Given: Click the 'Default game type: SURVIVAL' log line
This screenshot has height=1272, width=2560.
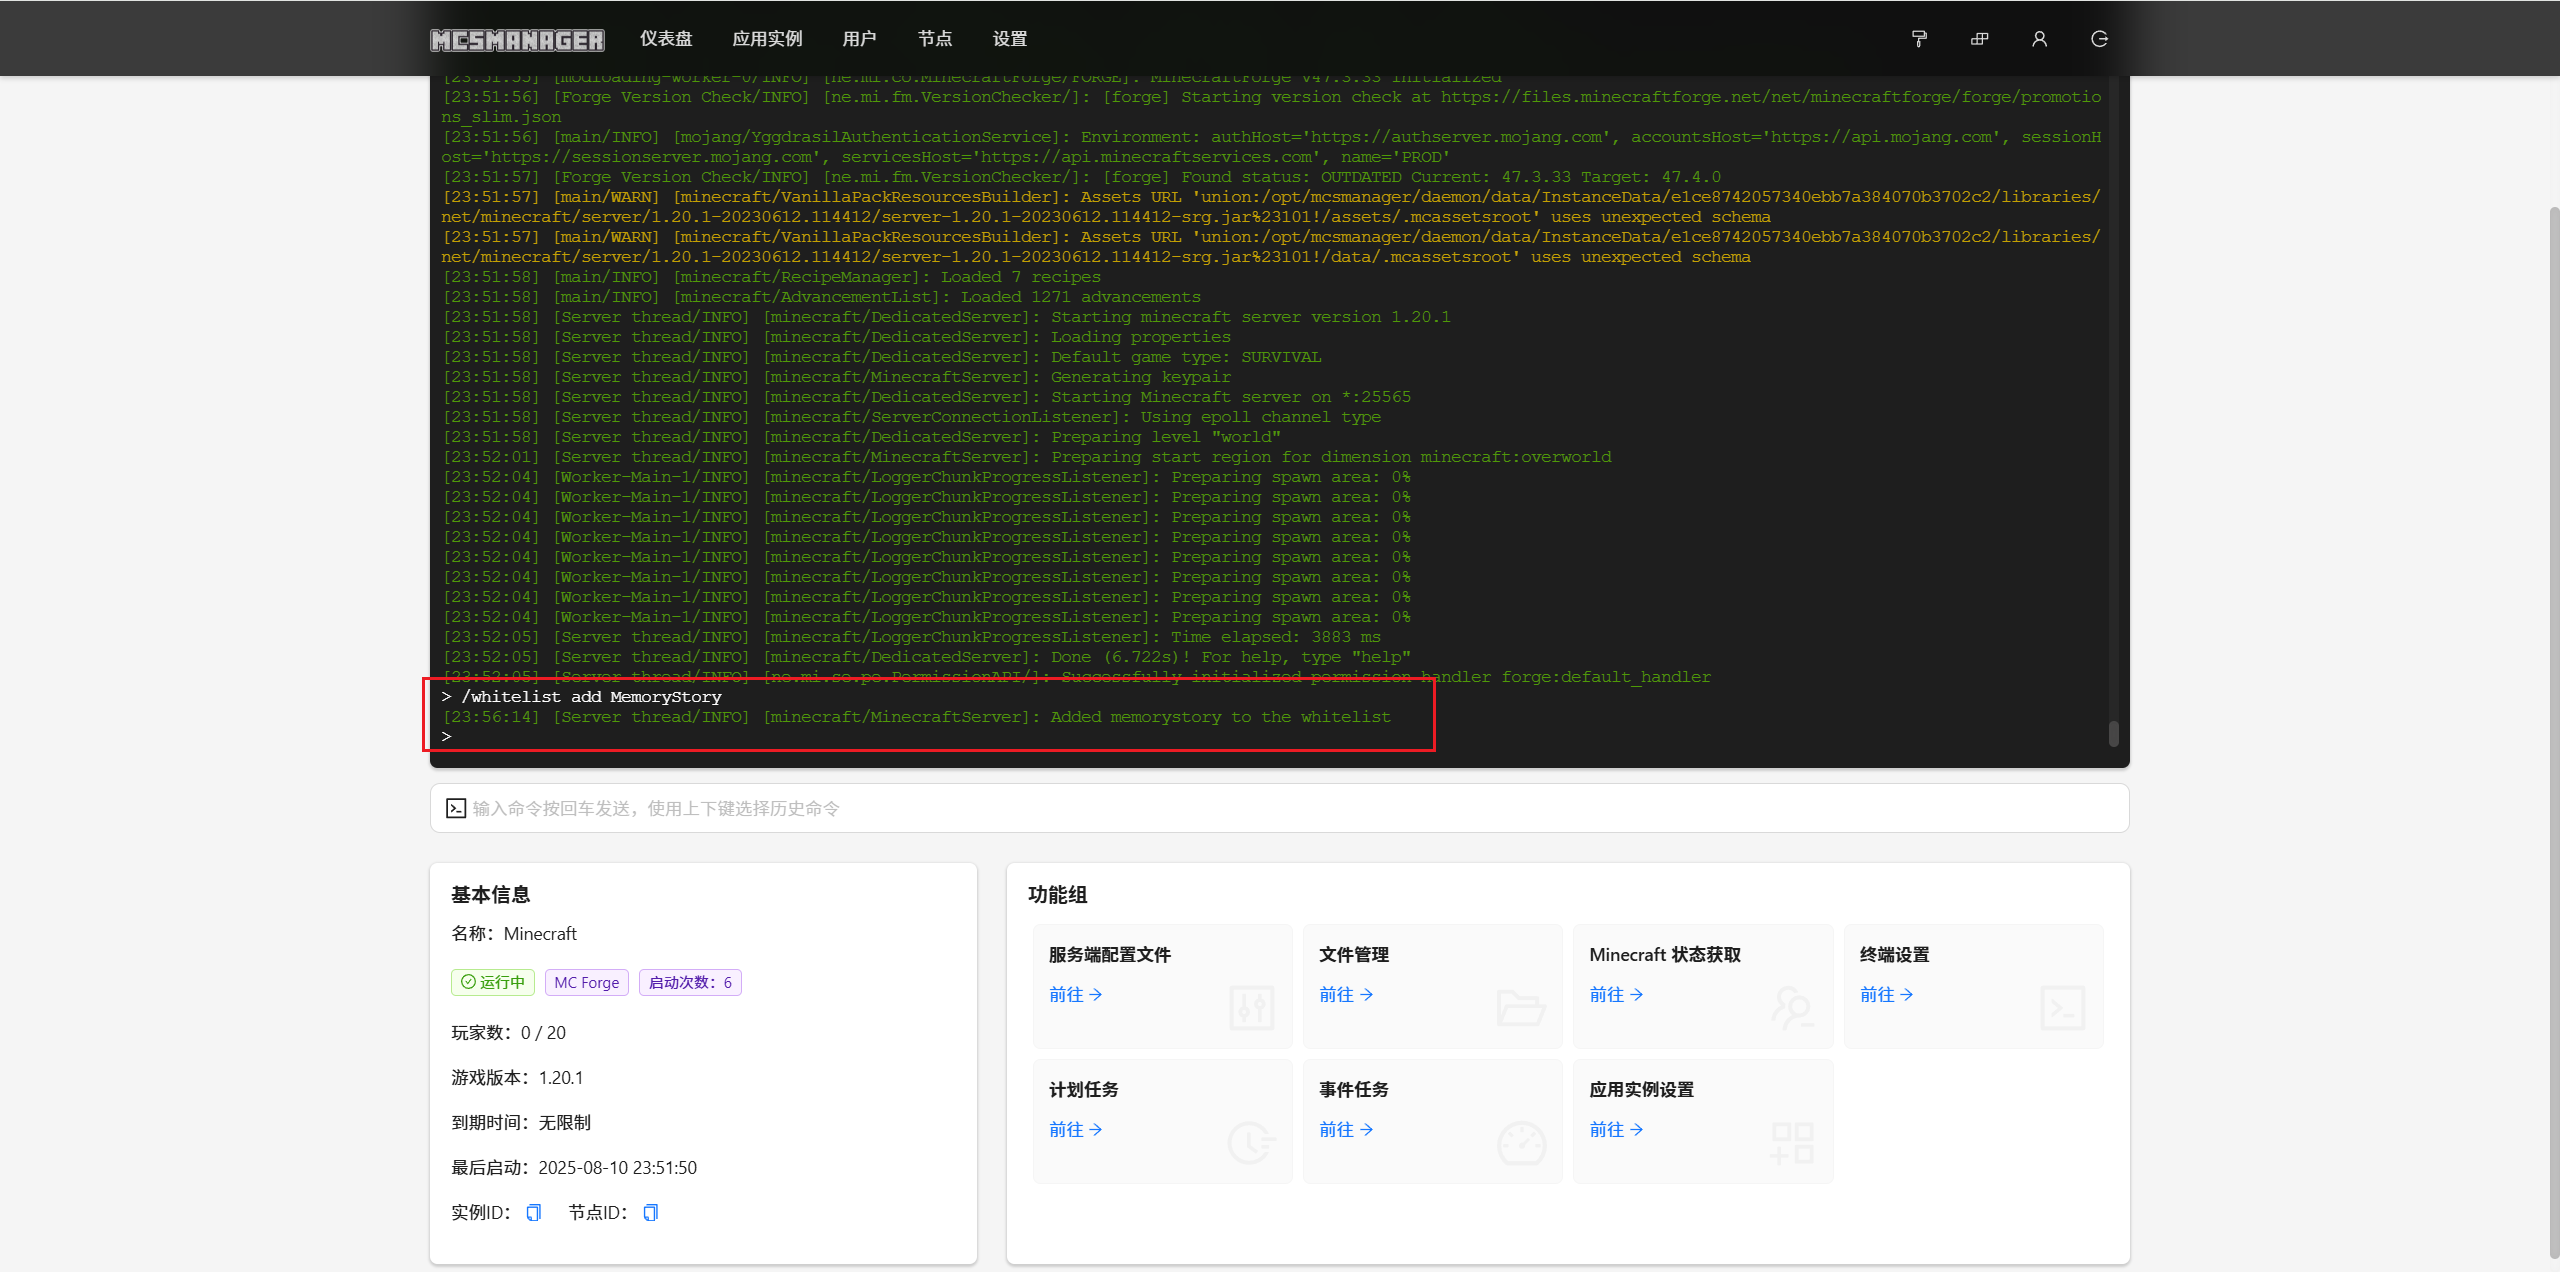Looking at the screenshot, I should tap(881, 357).
